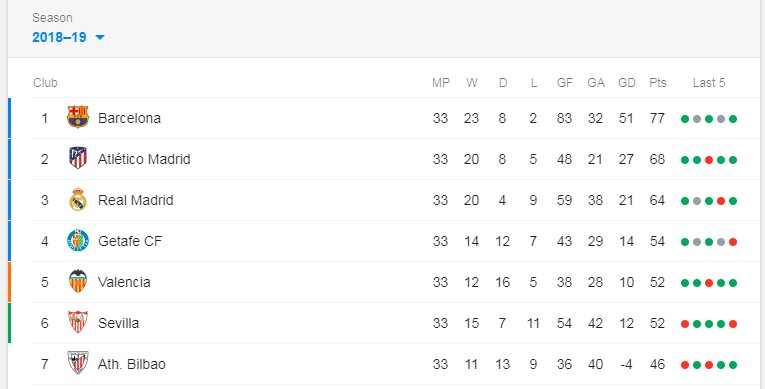Viewport: 765px width, 389px height.
Task: Click the Barcelona club crest
Action: click(x=78, y=118)
